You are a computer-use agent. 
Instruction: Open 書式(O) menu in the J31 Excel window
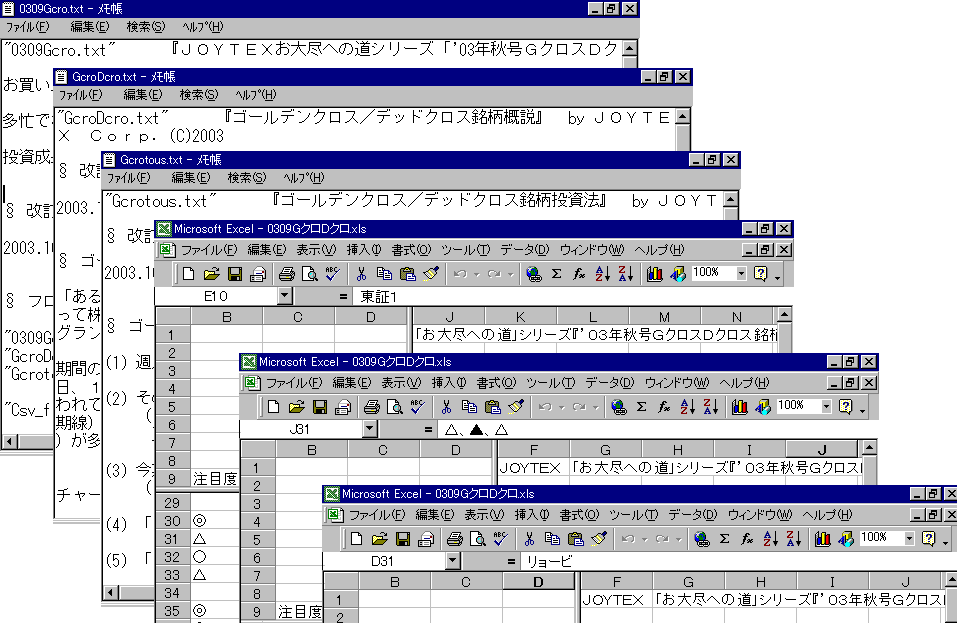(x=496, y=383)
